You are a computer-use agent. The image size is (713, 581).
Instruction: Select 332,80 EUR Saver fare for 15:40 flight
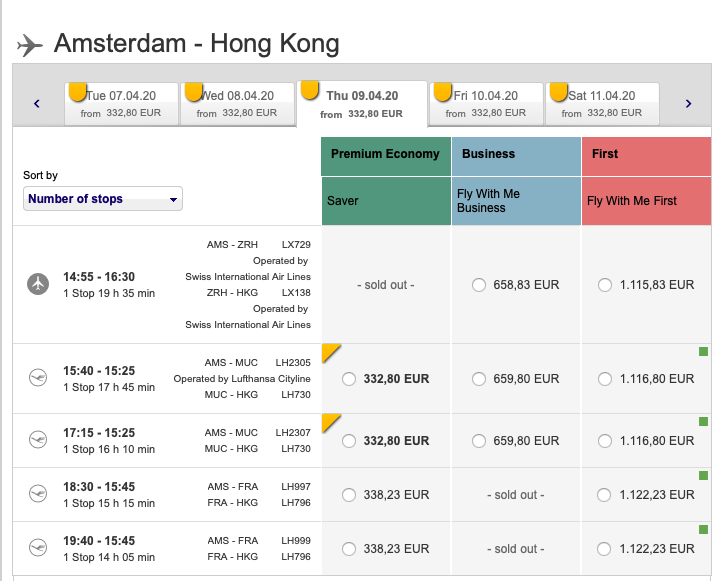(x=349, y=379)
